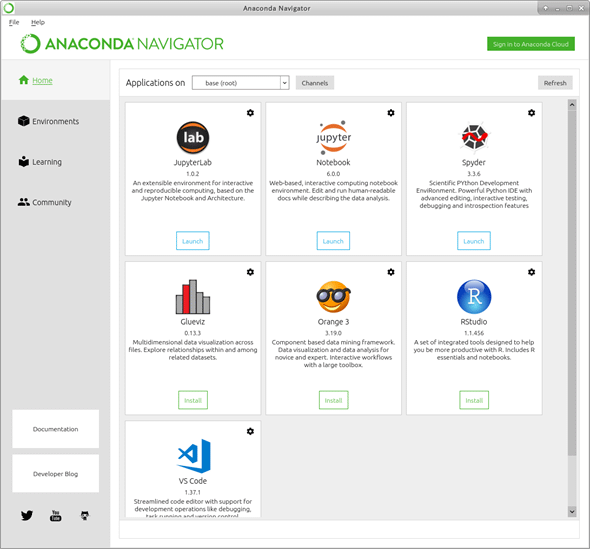Open the Documentation link
The height and width of the screenshot is (549, 590).
pyautogui.click(x=55, y=429)
